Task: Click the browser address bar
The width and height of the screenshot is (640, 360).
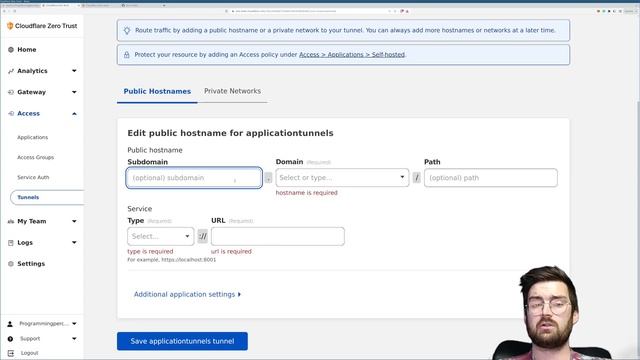Action: pyautogui.click(x=310, y=11)
